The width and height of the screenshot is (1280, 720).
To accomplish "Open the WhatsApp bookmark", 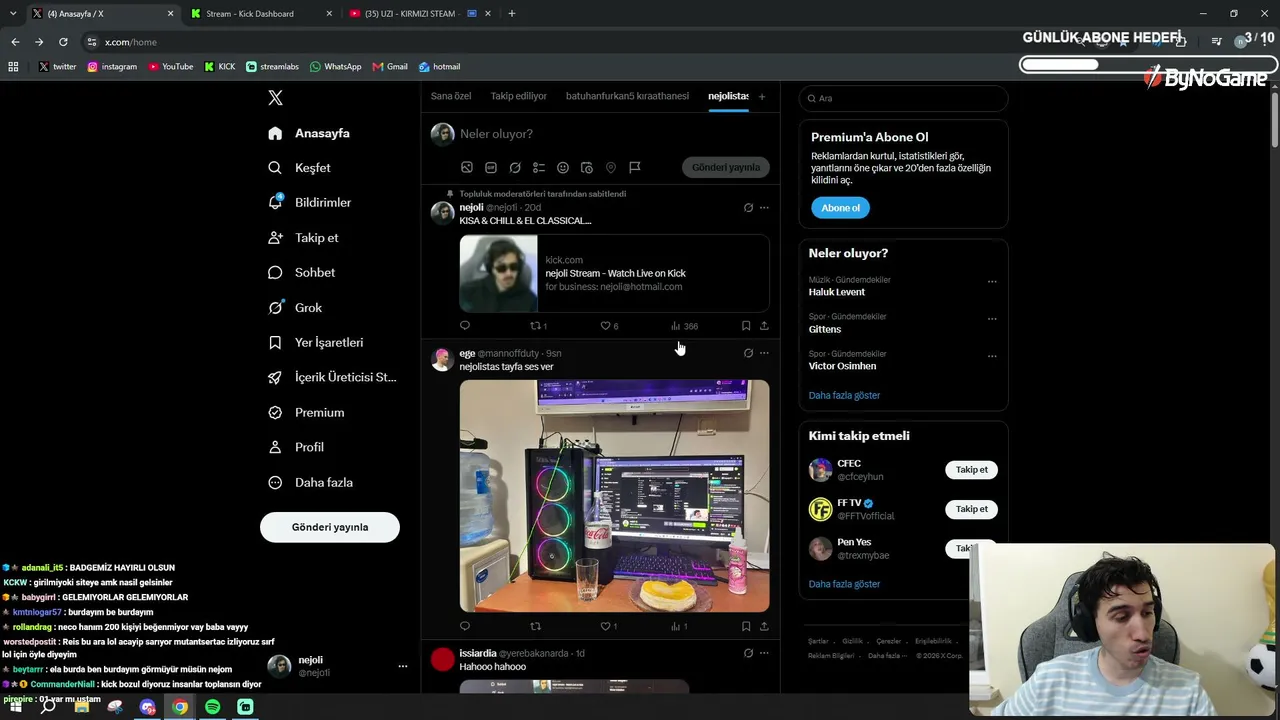I will point(336,67).
